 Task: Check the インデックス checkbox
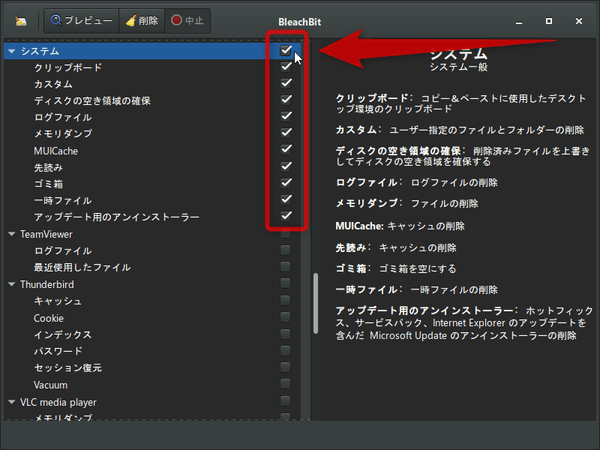tap(285, 334)
